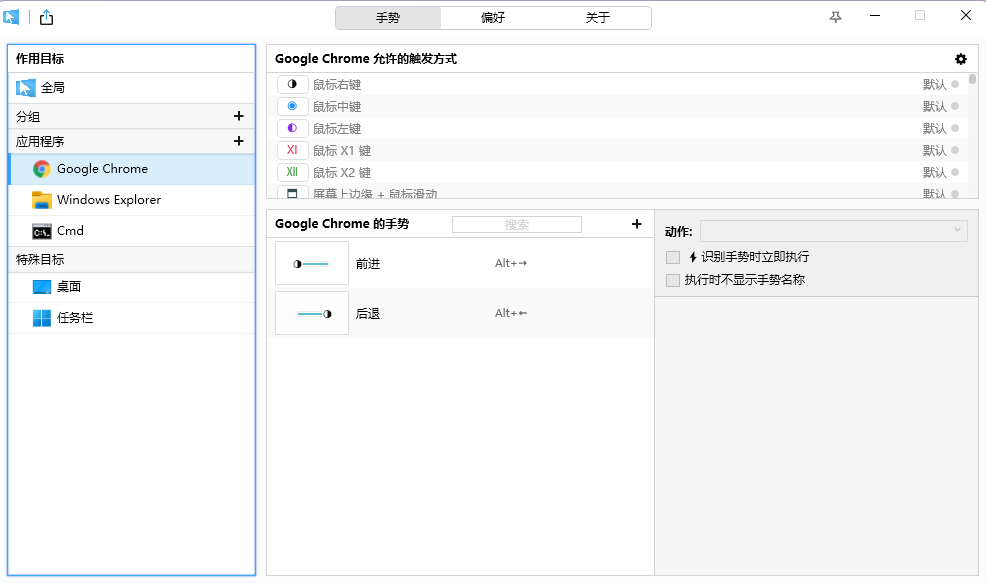Screen dimensions: 986x583
Task: Select the 全局 global target
Action: pos(53,88)
